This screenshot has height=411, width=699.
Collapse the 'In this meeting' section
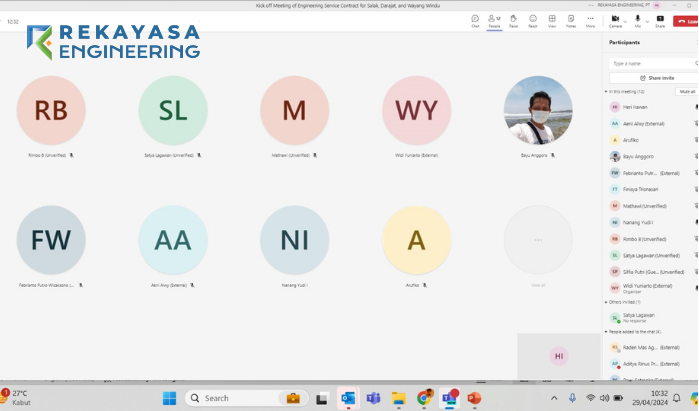coord(606,91)
